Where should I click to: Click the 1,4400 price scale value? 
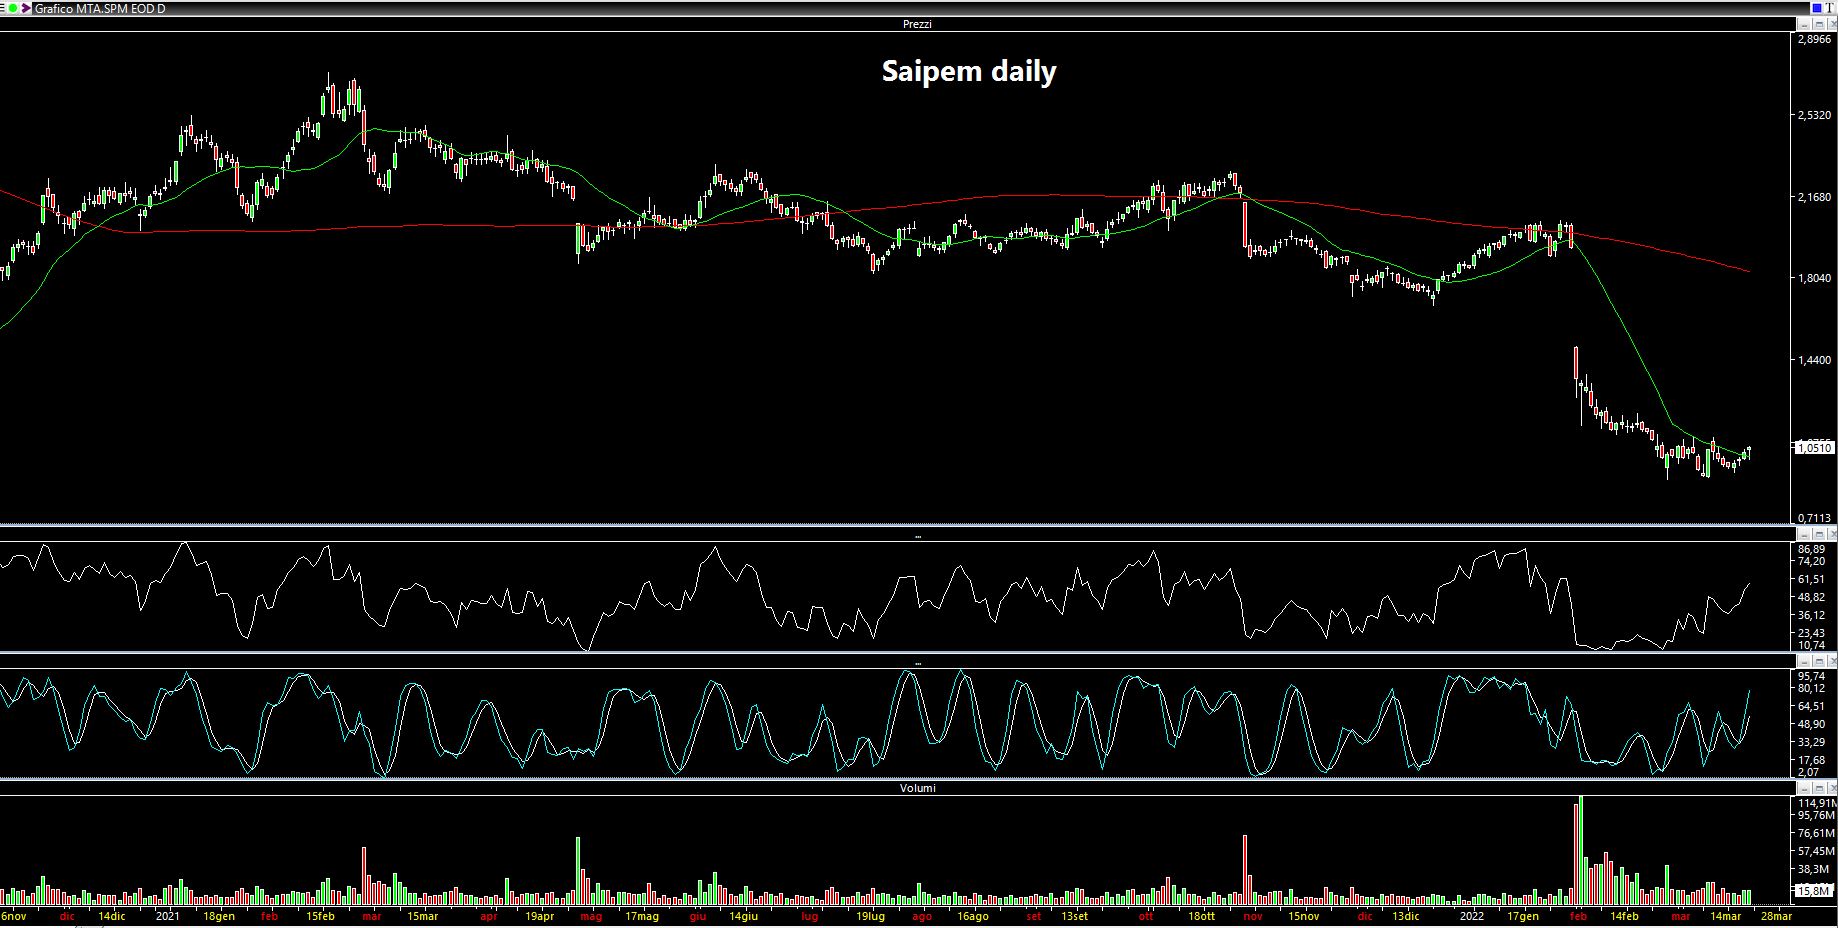(1814, 360)
